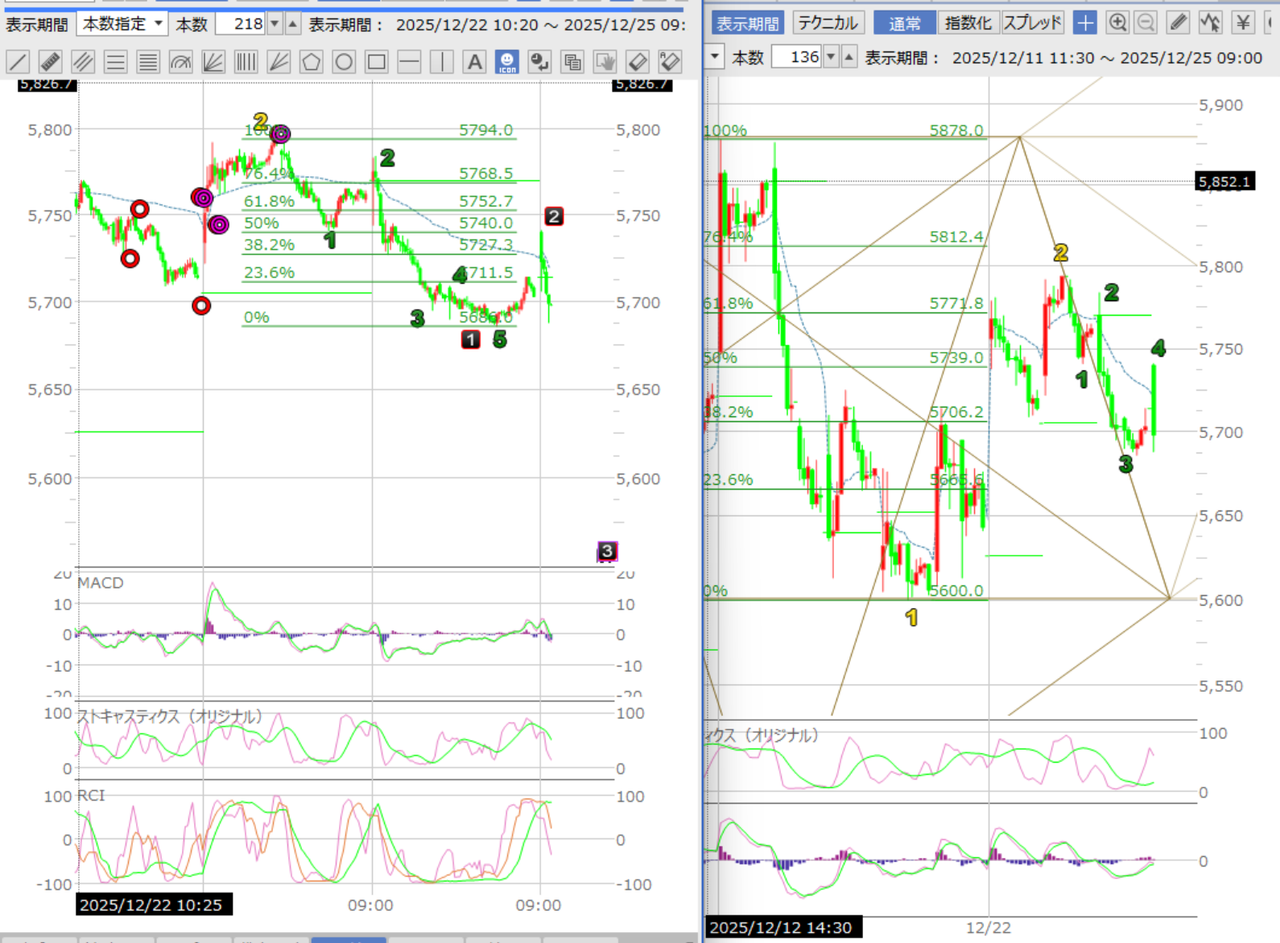Click the 表示期間 button in right panel
This screenshot has width=1280, height=943.
click(748, 22)
